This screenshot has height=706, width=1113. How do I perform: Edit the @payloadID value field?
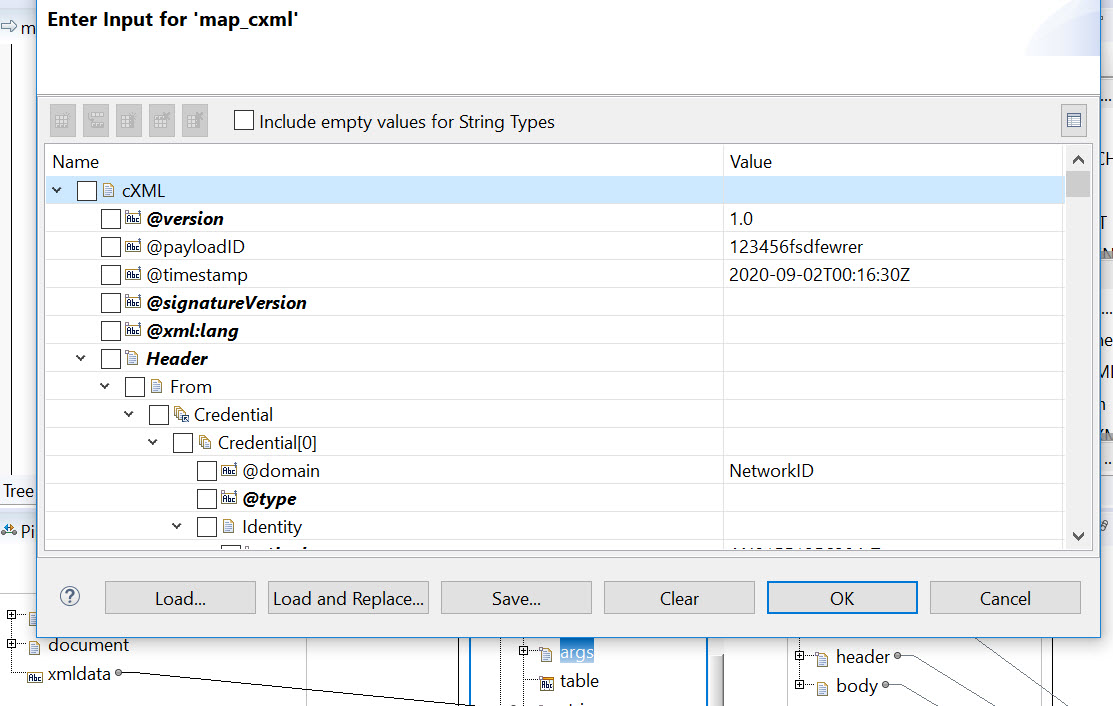(x=893, y=246)
